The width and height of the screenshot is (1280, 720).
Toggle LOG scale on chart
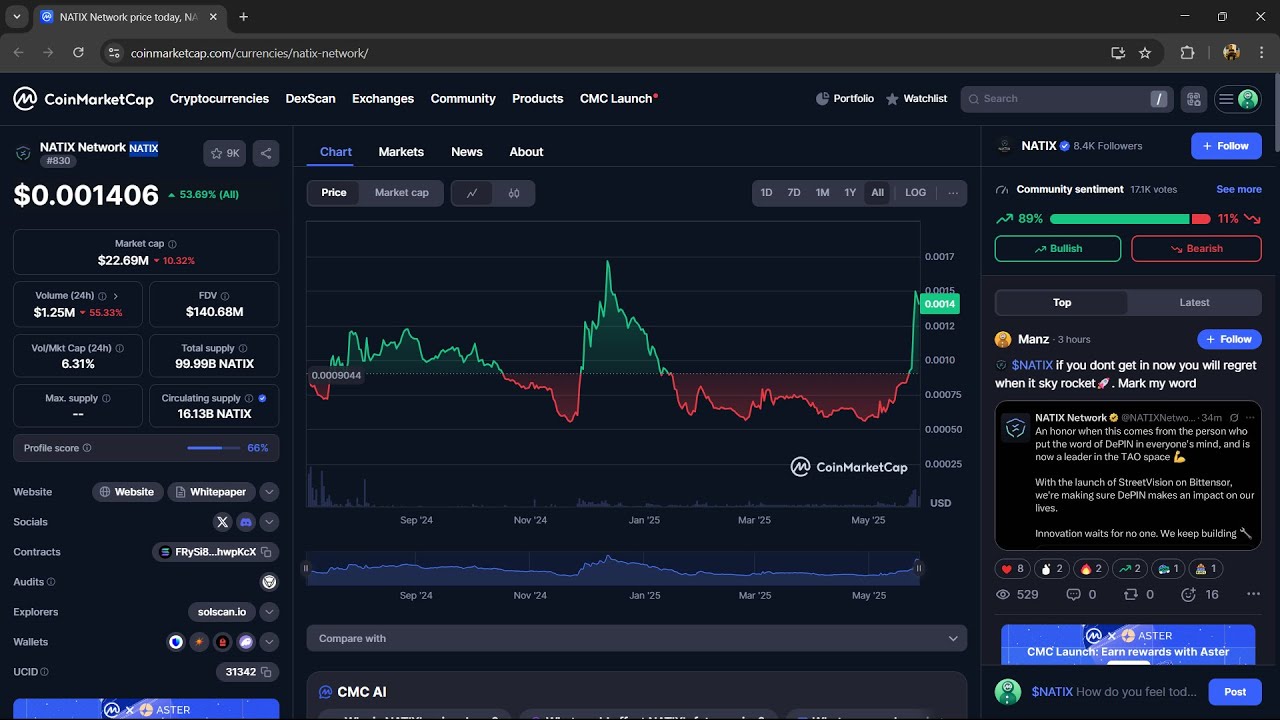tap(916, 193)
